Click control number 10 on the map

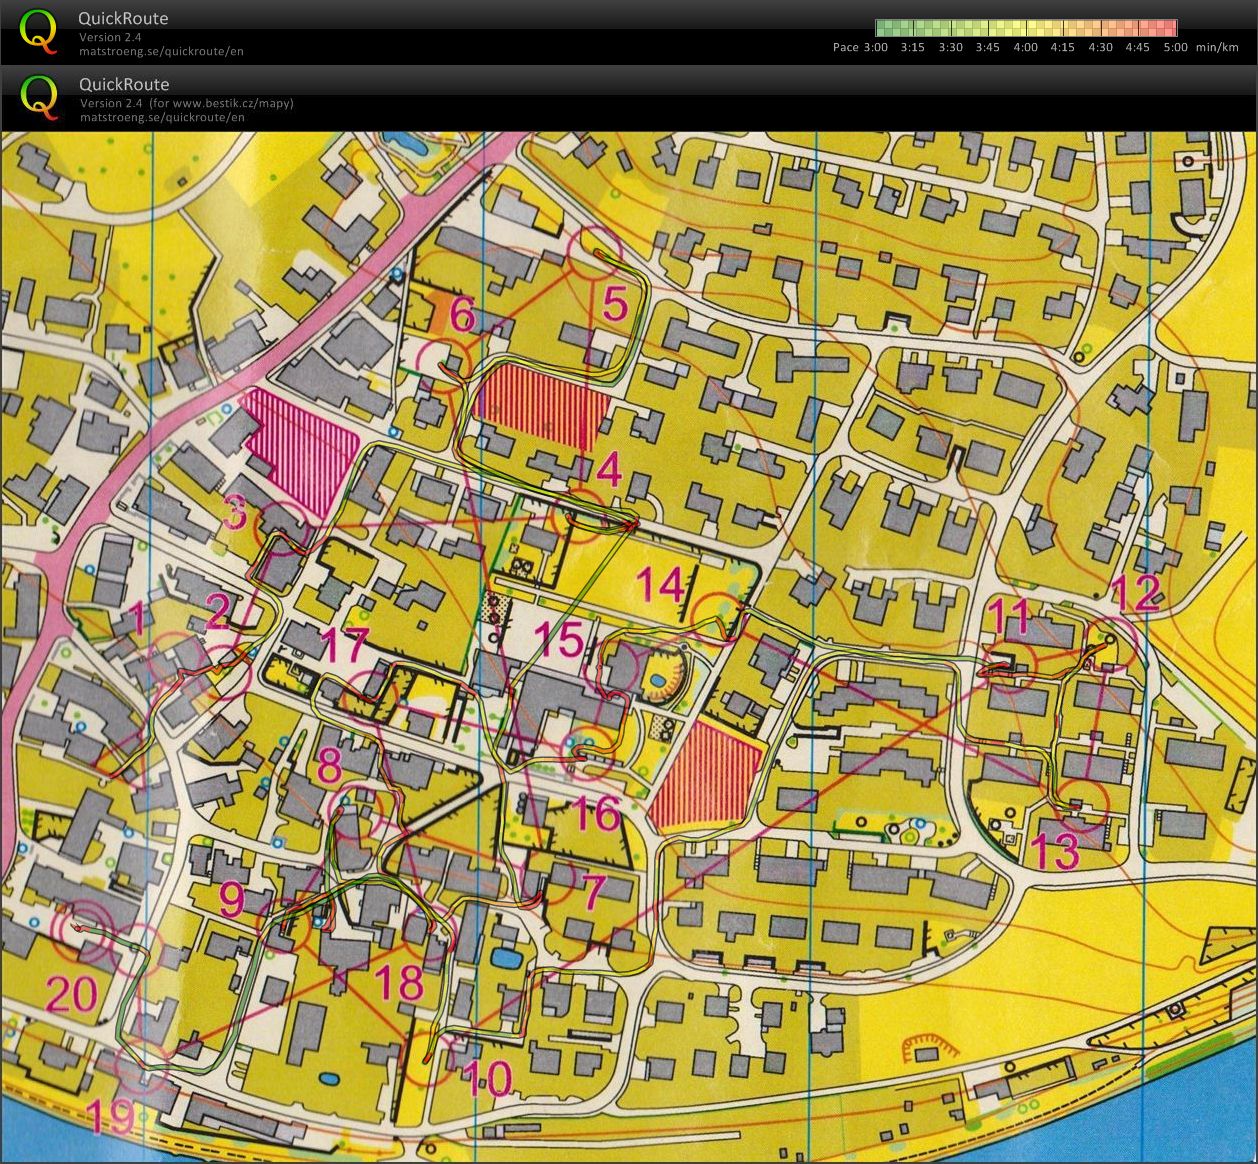489,1078
